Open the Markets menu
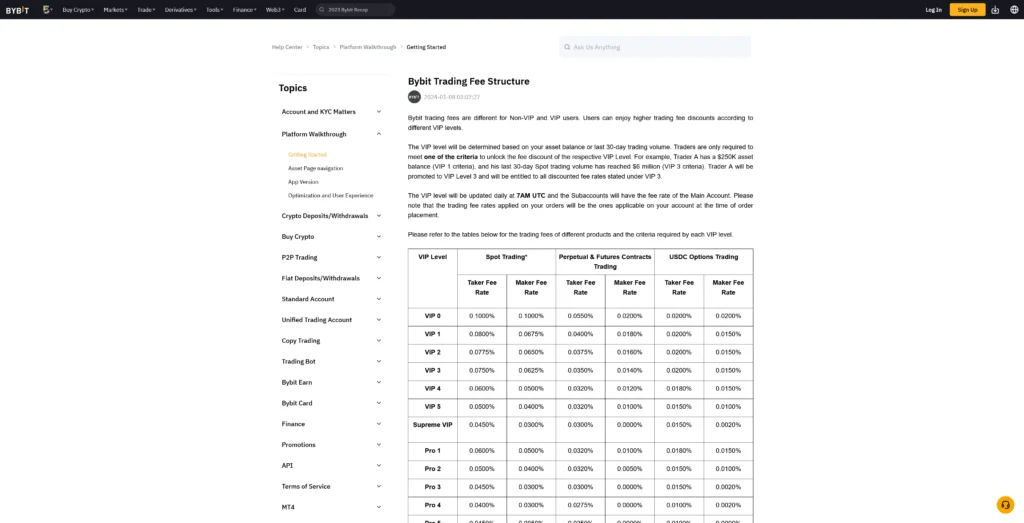 click(x=116, y=10)
